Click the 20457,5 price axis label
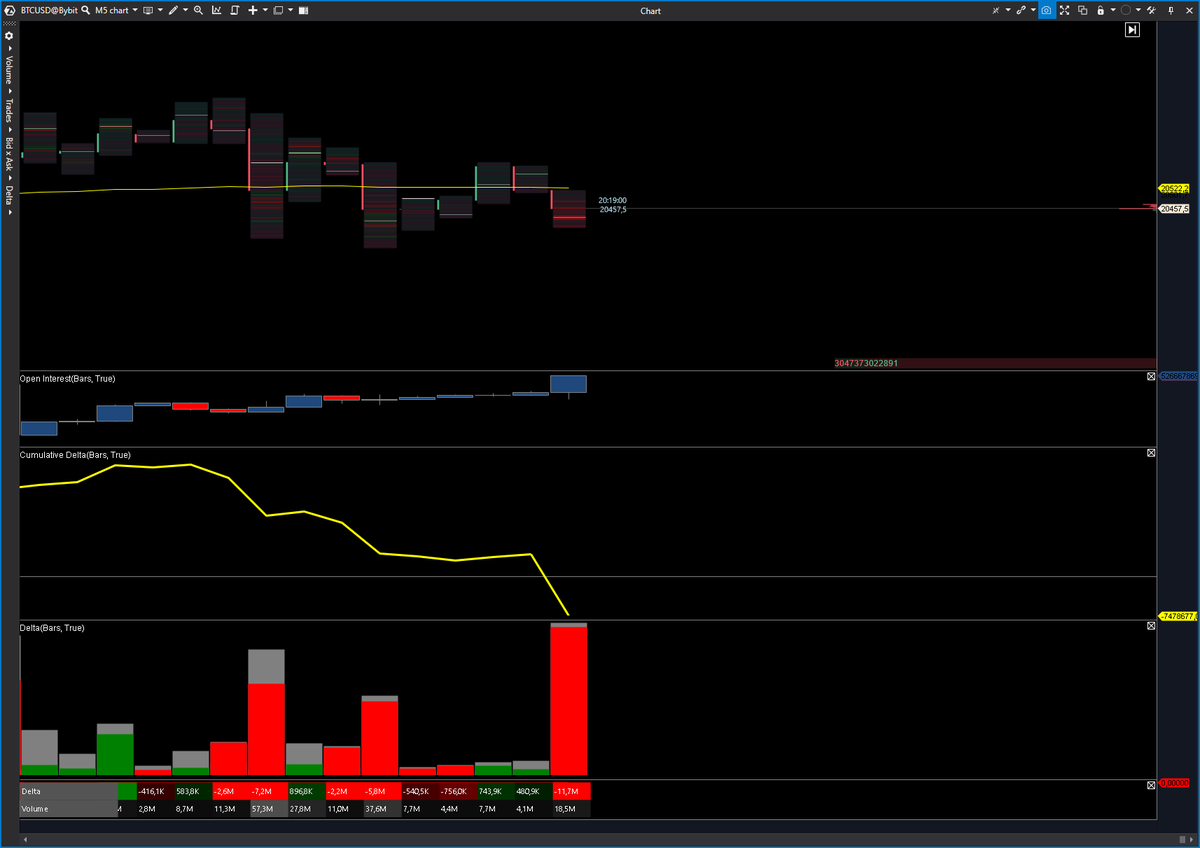Viewport: 1200px width, 848px height. coord(1174,208)
